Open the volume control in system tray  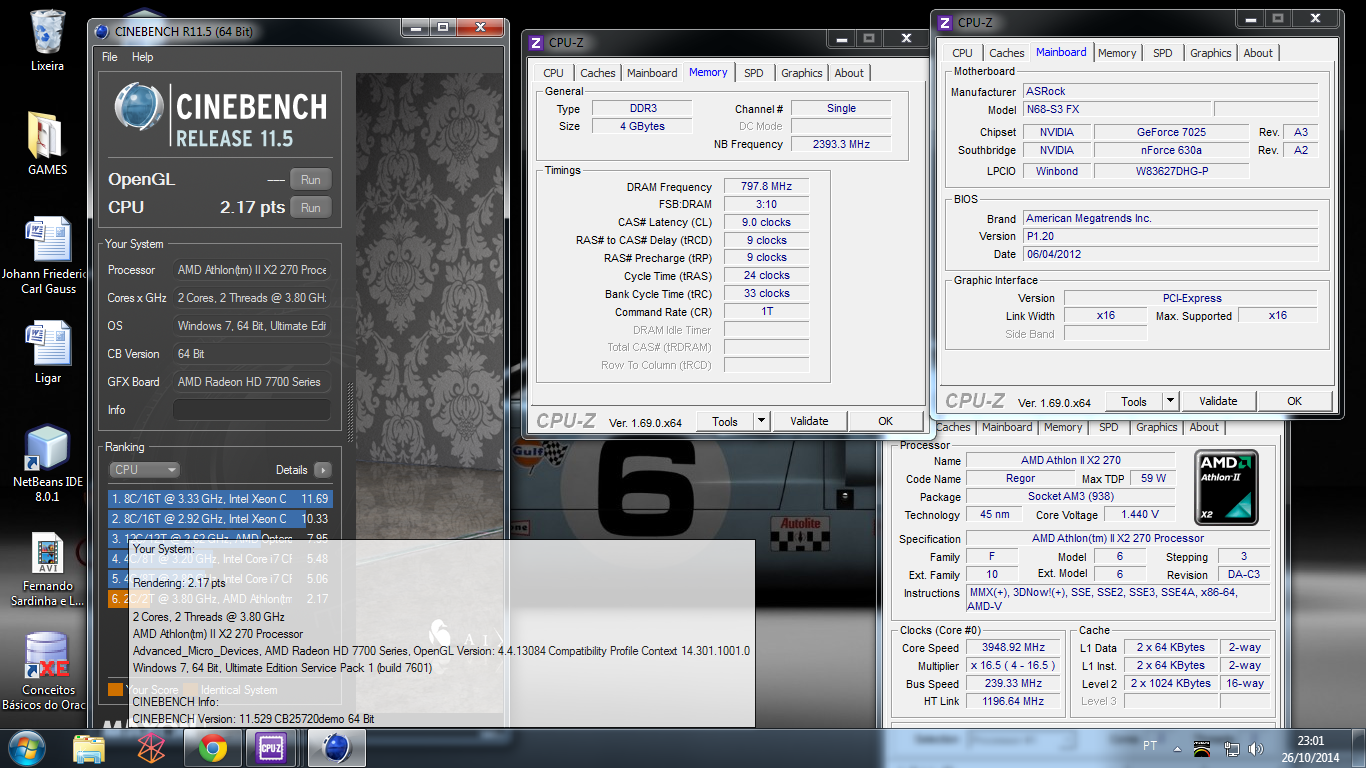point(1257,748)
